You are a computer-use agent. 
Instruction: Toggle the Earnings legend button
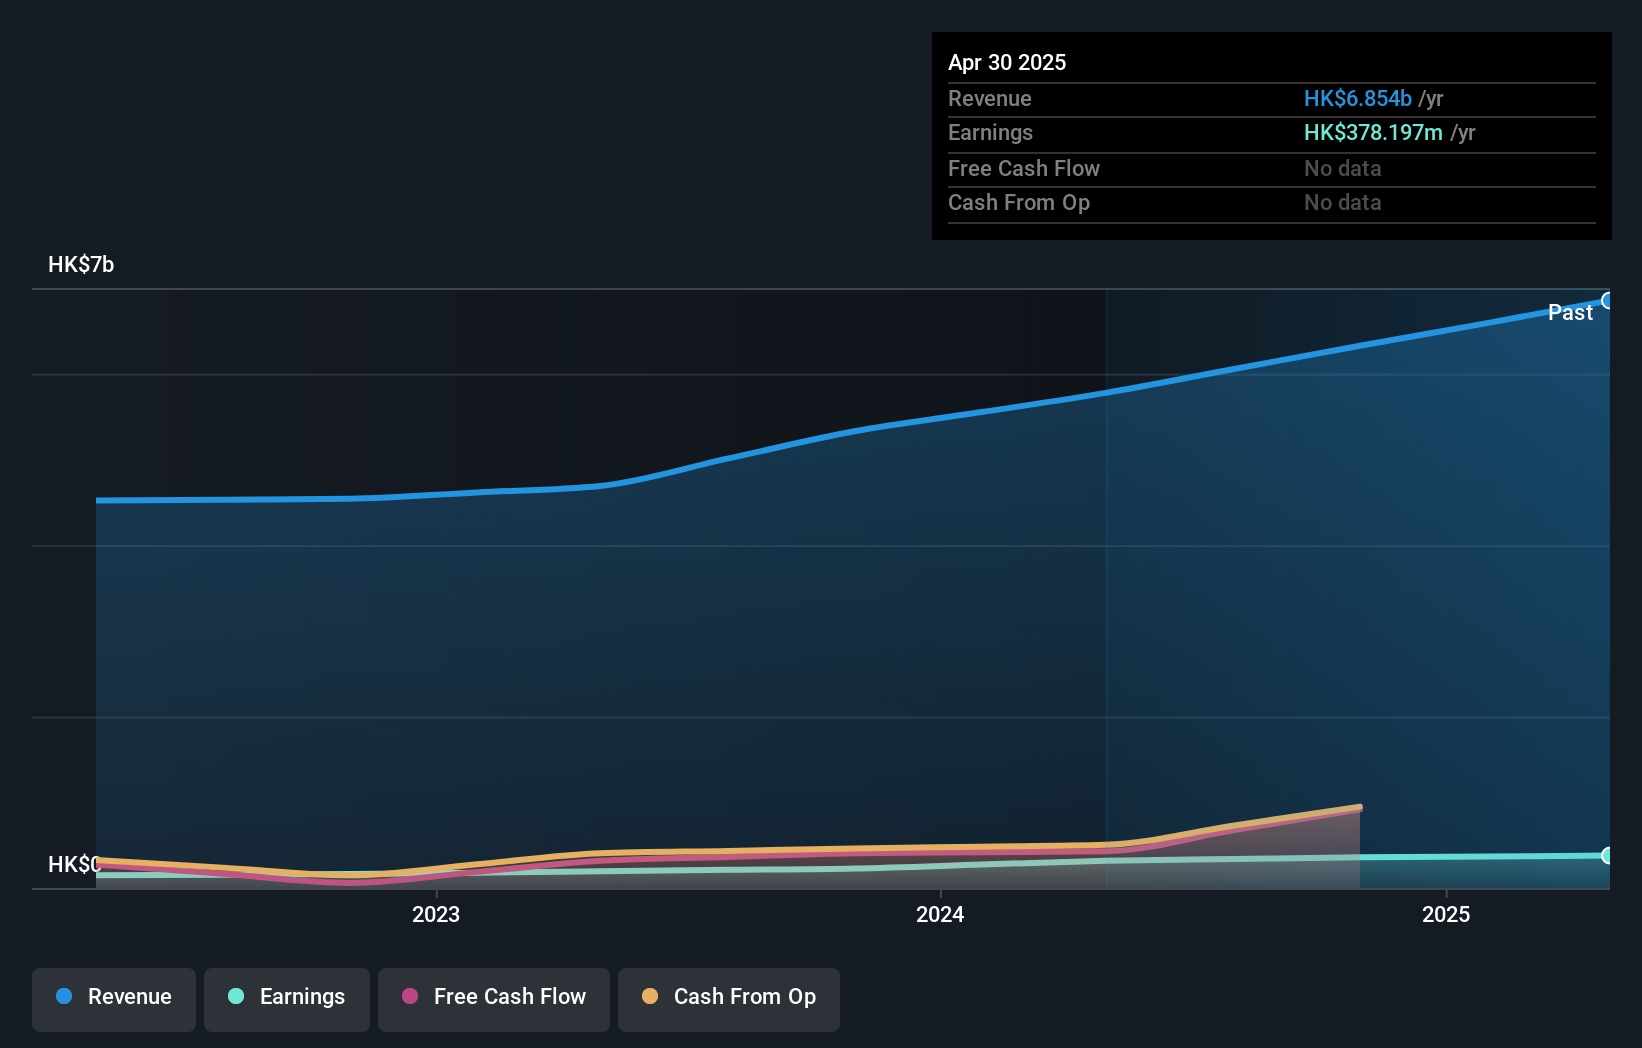[287, 999]
